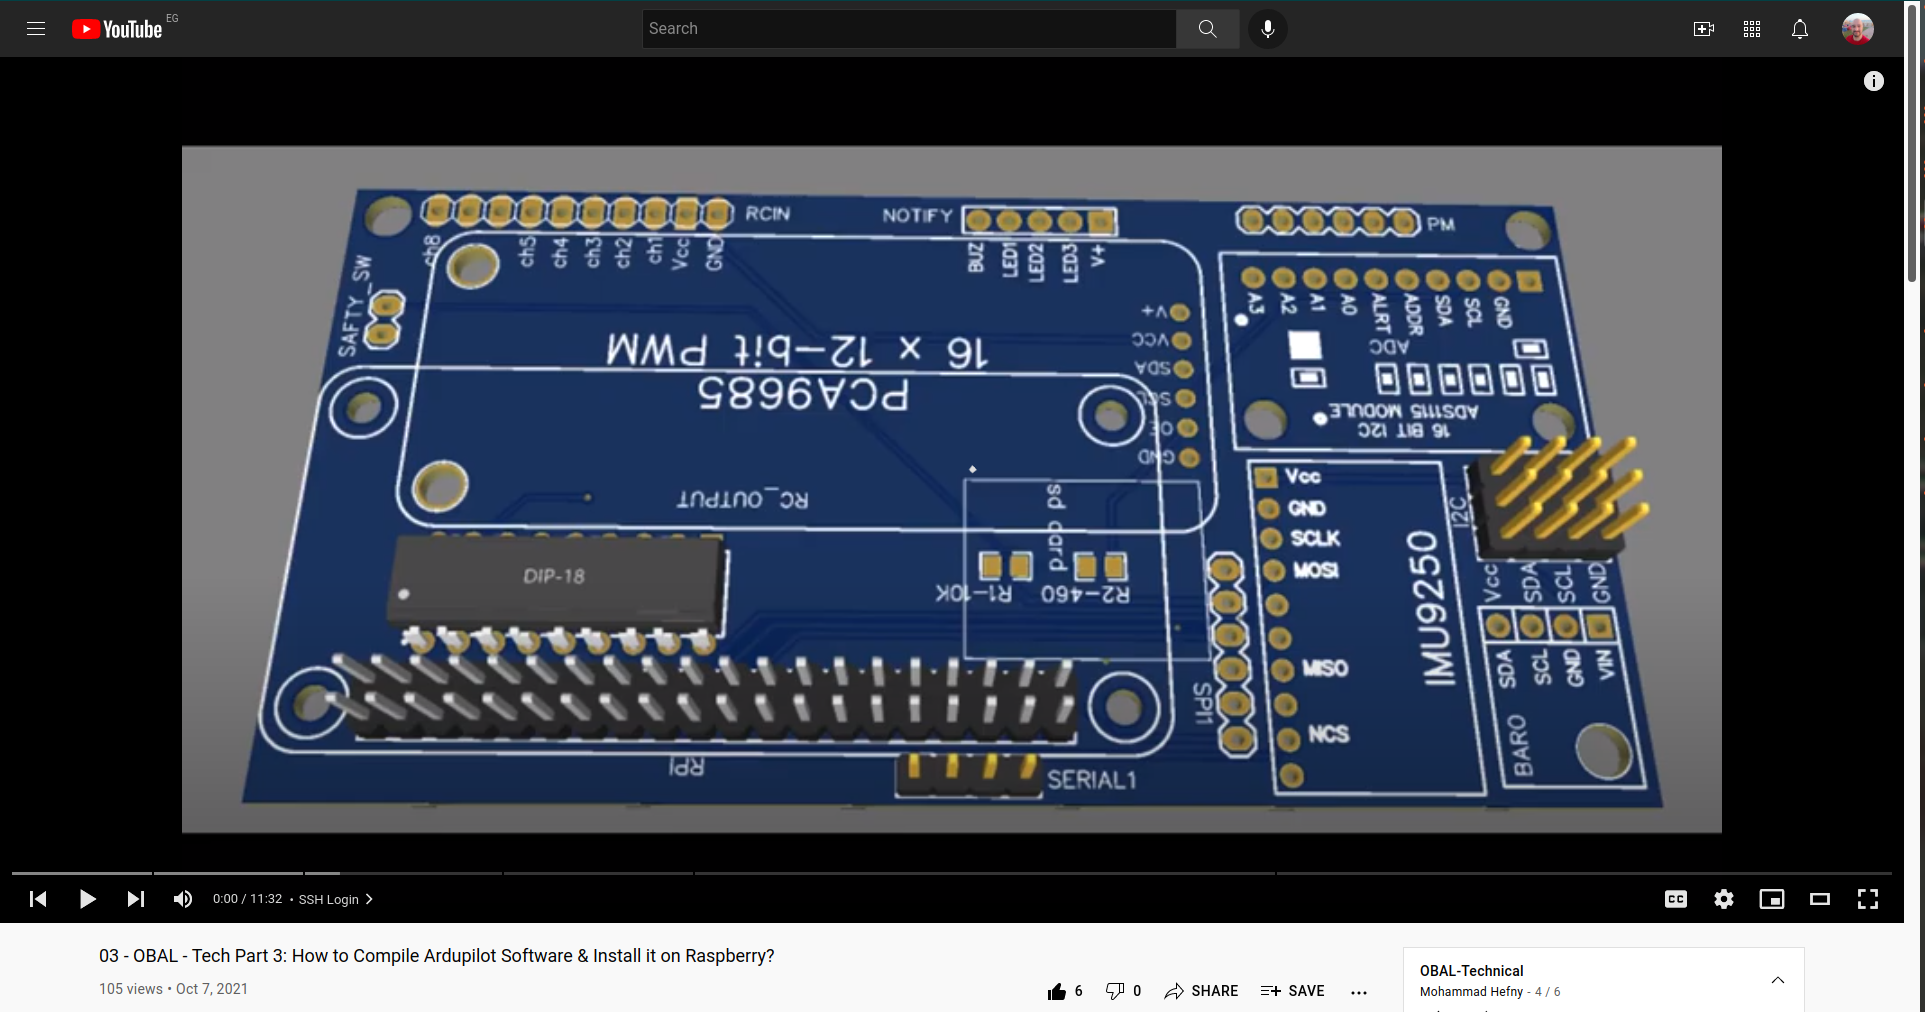Open the notifications bell

[1800, 29]
